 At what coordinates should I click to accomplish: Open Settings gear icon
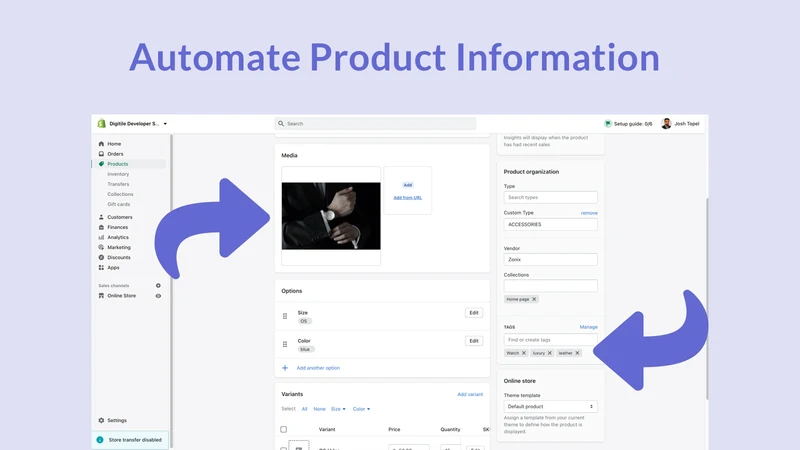click(101, 420)
